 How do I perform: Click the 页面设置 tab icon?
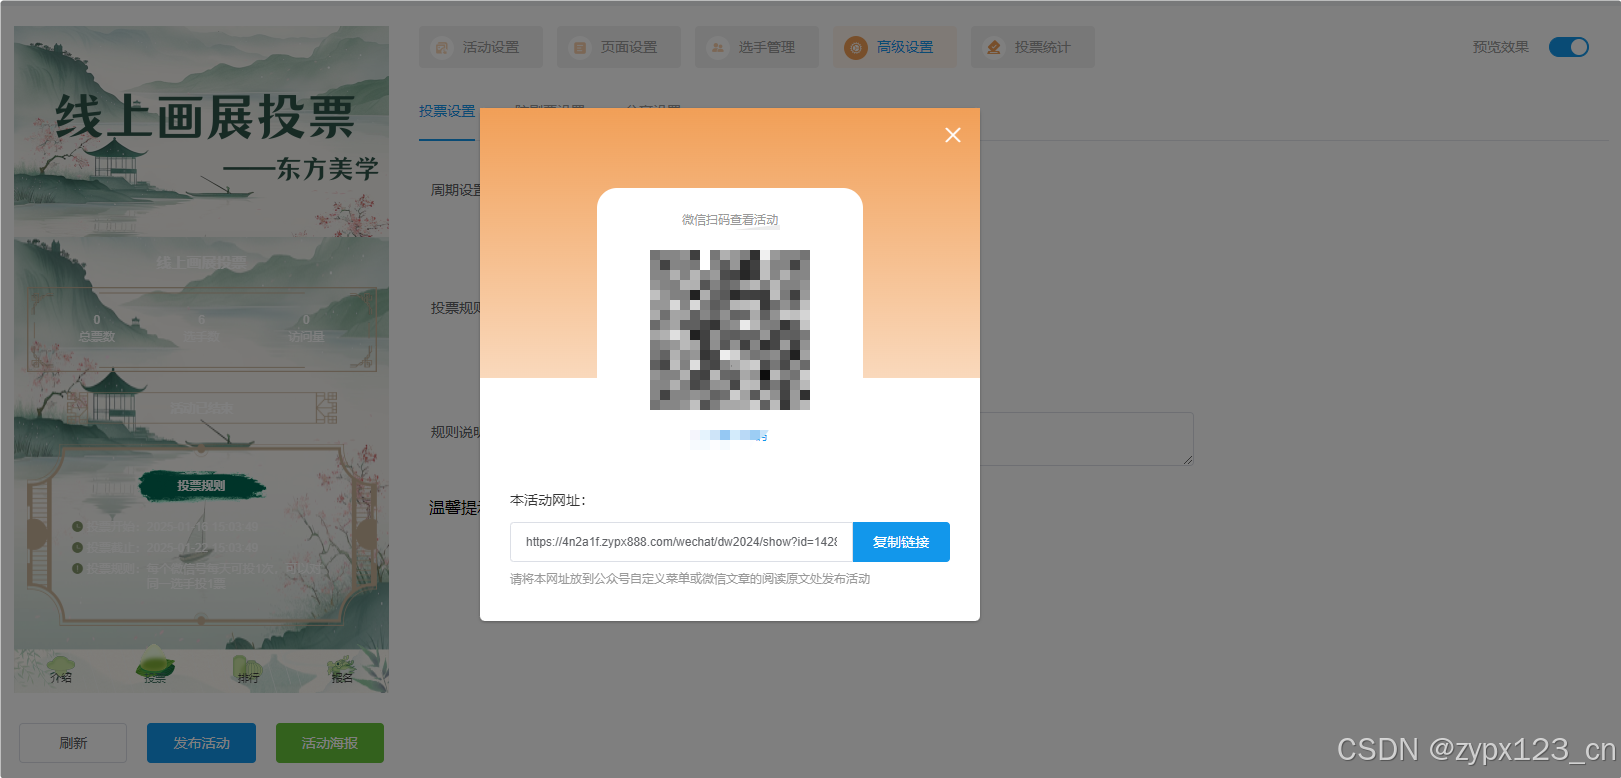[580, 47]
